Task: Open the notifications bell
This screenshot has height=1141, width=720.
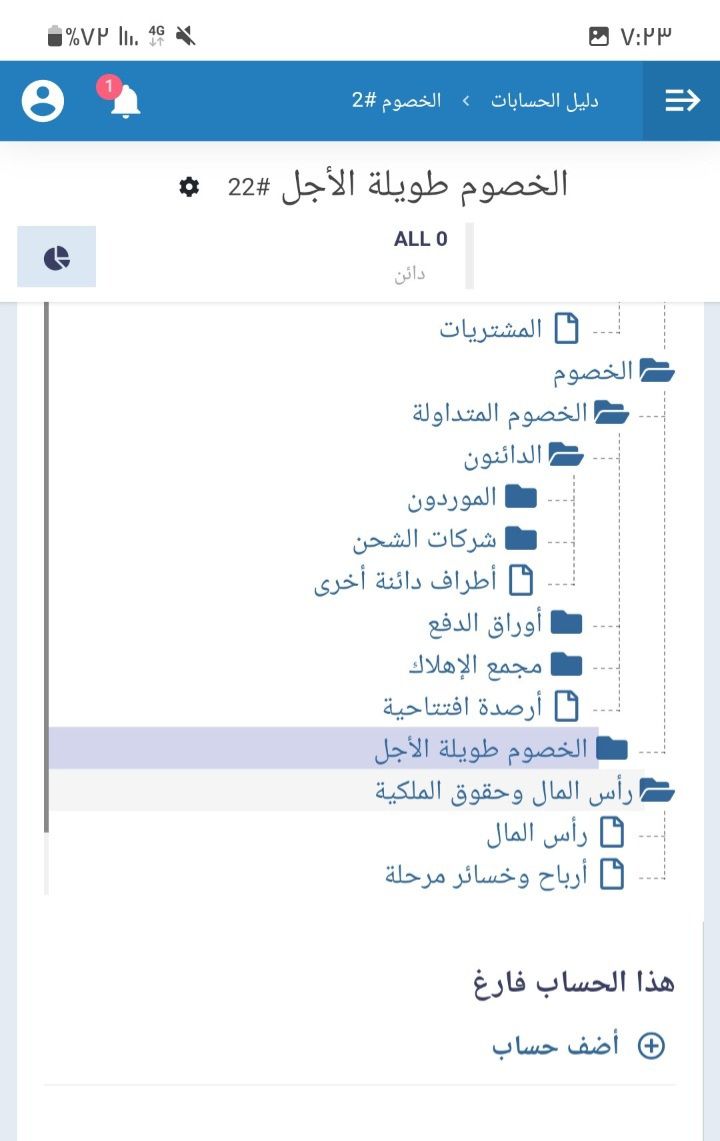Action: (x=126, y=101)
